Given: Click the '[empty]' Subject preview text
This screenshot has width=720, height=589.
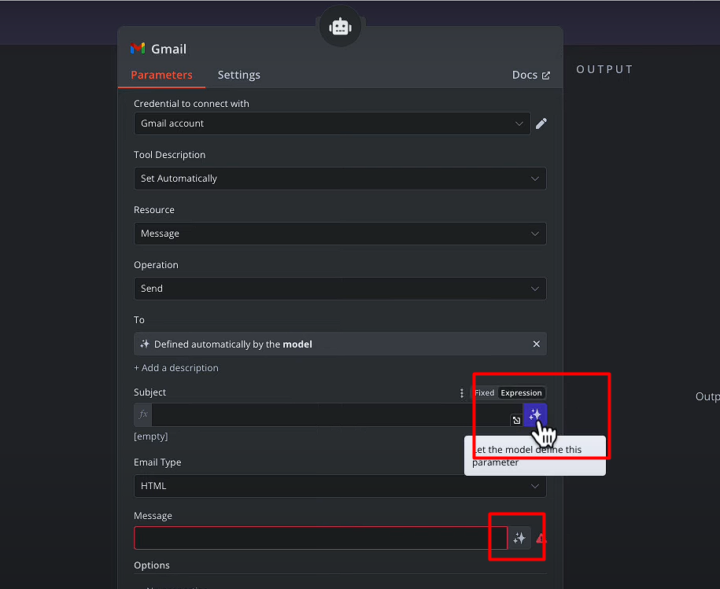Looking at the screenshot, I should click(151, 436).
